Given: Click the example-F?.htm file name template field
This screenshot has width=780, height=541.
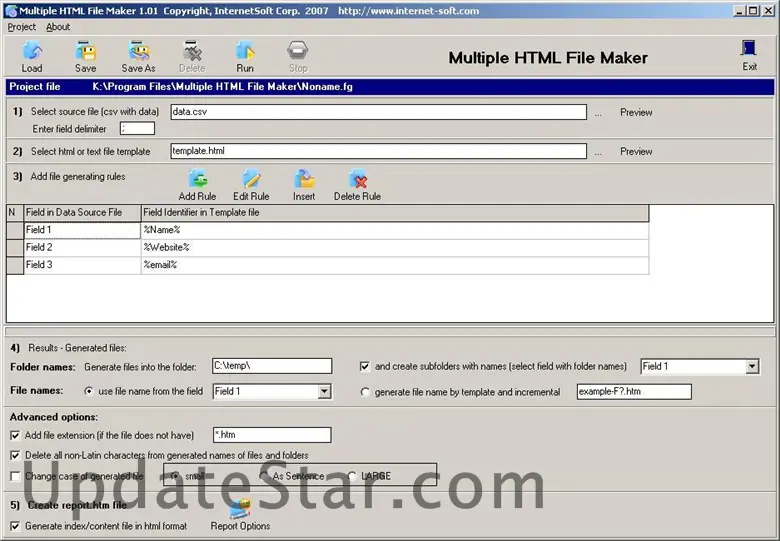Looking at the screenshot, I should pyautogui.click(x=634, y=391).
